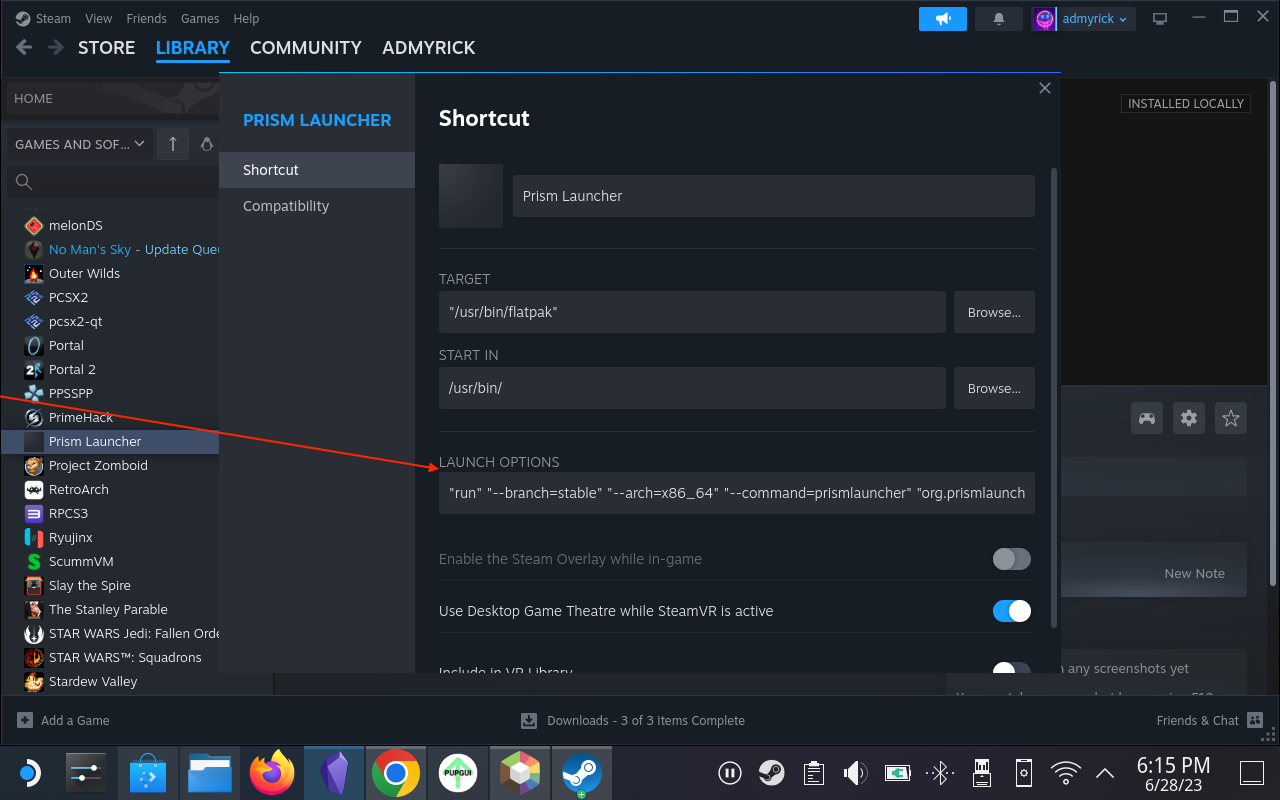Switch to the Compatibility tab

pos(285,205)
